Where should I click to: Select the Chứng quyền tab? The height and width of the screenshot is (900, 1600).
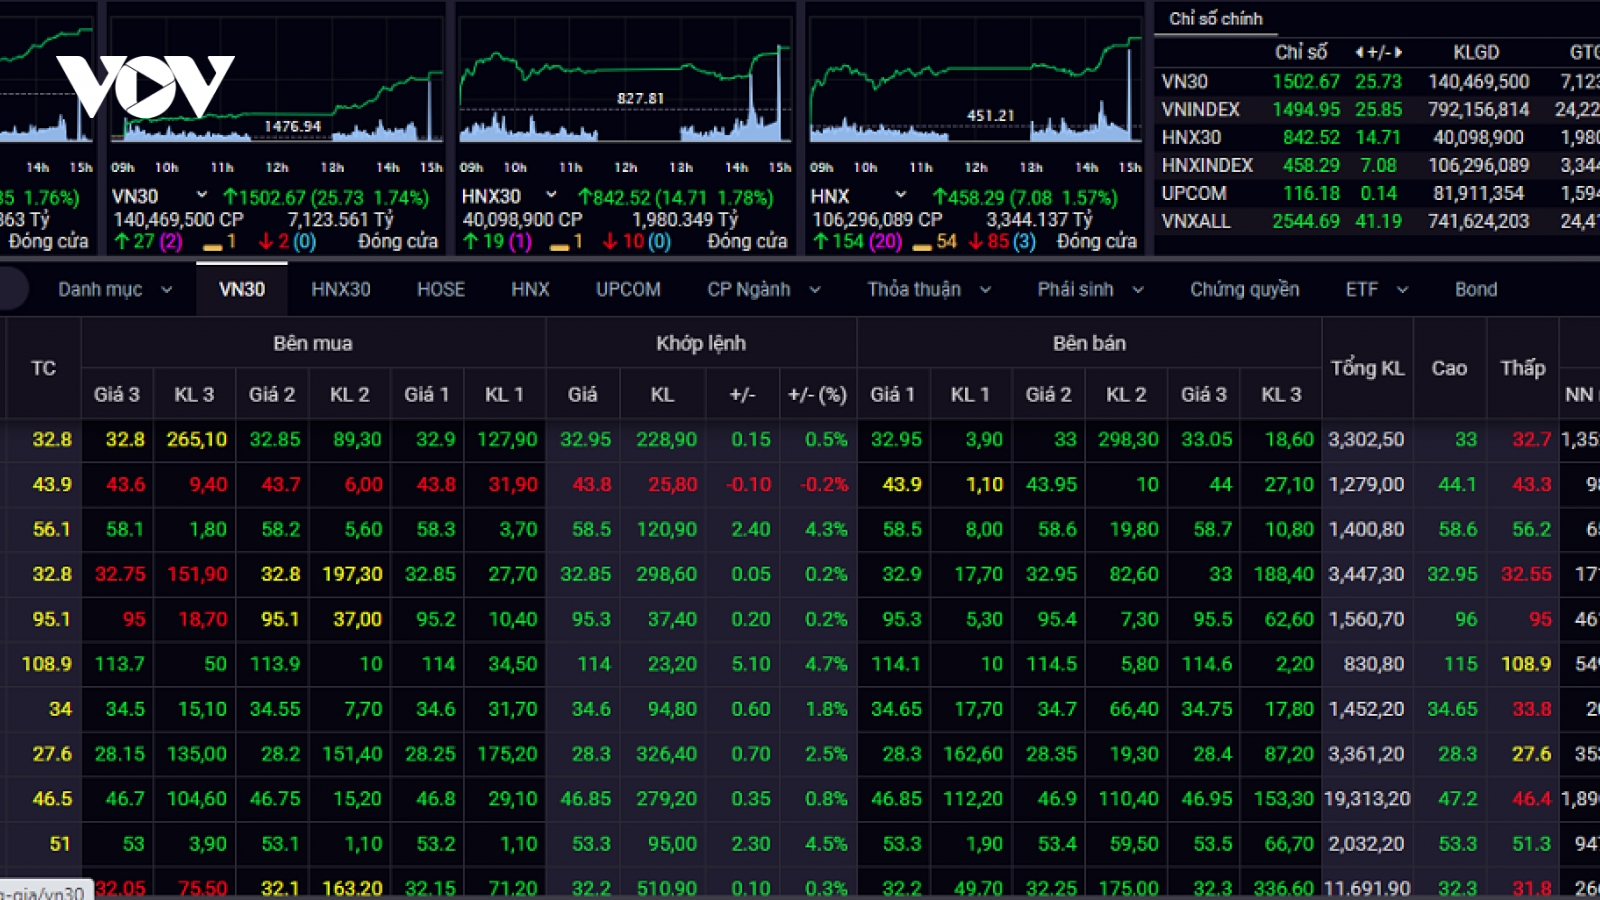click(x=1244, y=290)
